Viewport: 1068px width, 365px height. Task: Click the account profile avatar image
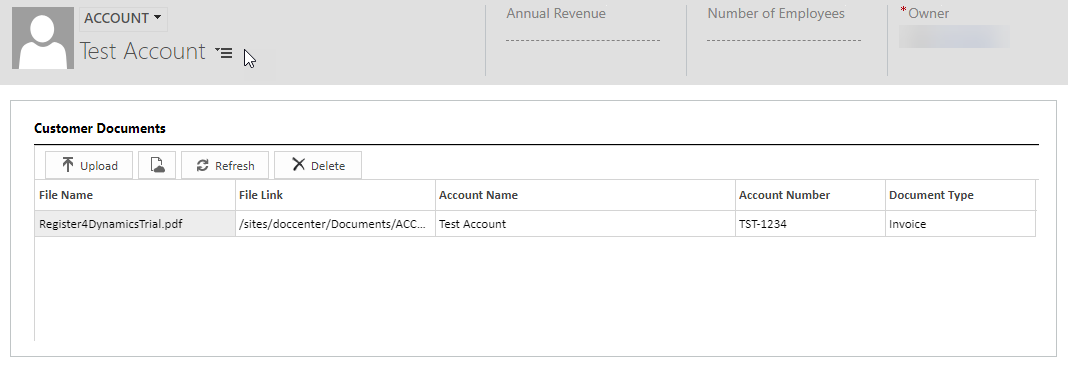tap(43, 38)
